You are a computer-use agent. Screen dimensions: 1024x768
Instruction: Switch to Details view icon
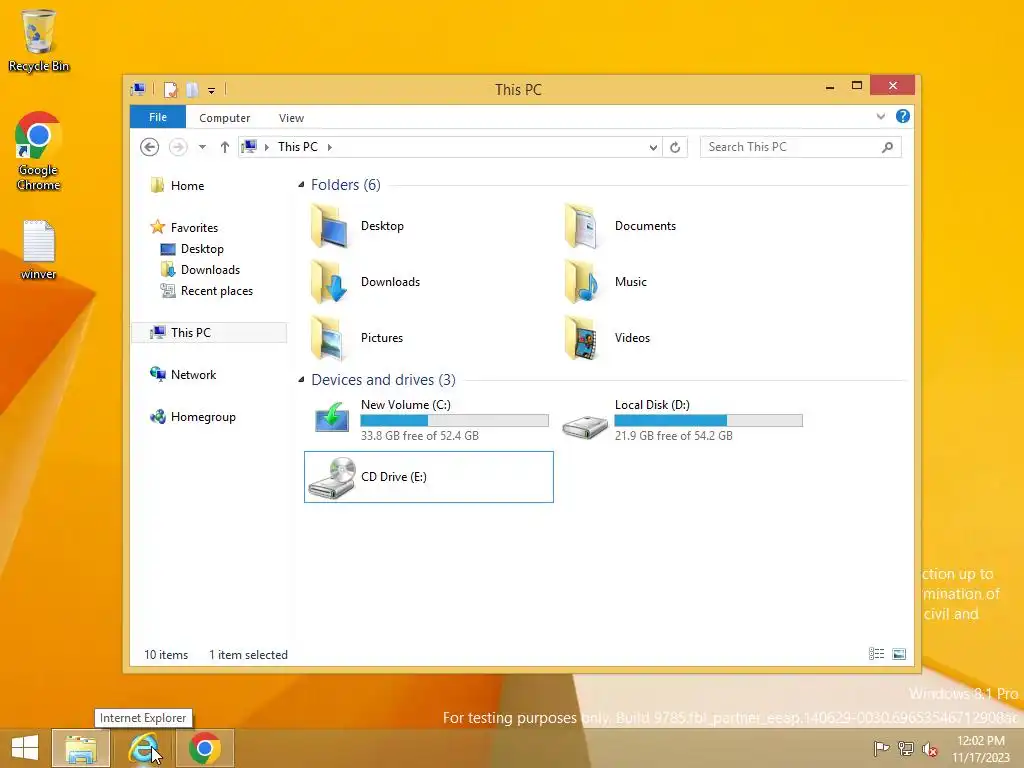point(876,654)
